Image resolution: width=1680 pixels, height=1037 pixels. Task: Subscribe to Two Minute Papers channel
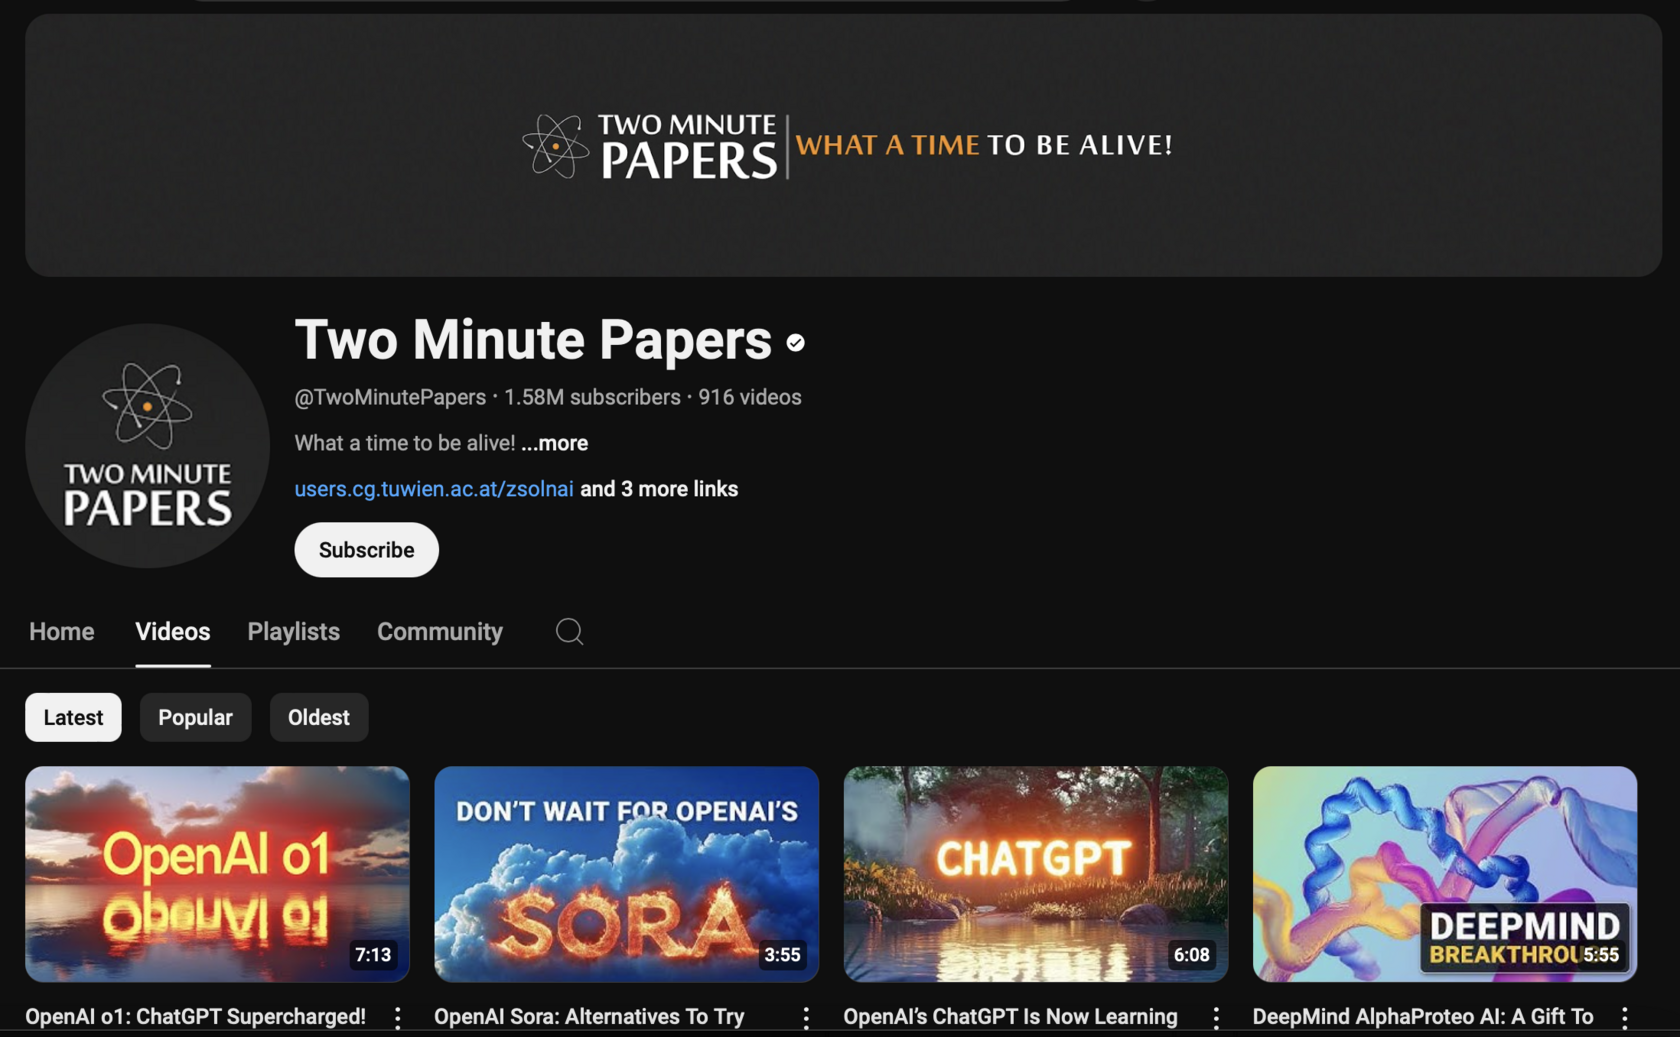coord(366,550)
